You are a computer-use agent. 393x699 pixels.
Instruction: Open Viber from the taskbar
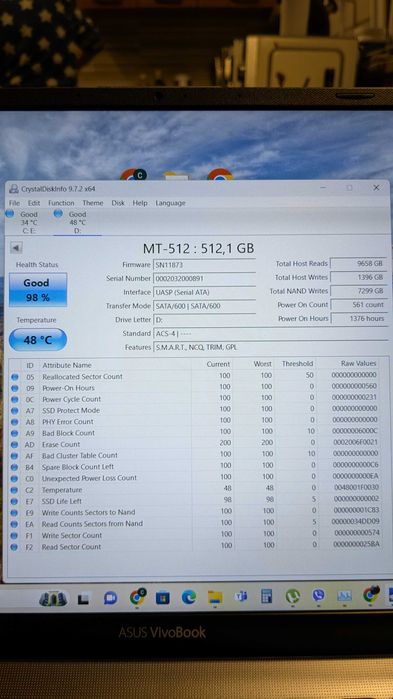point(318,596)
